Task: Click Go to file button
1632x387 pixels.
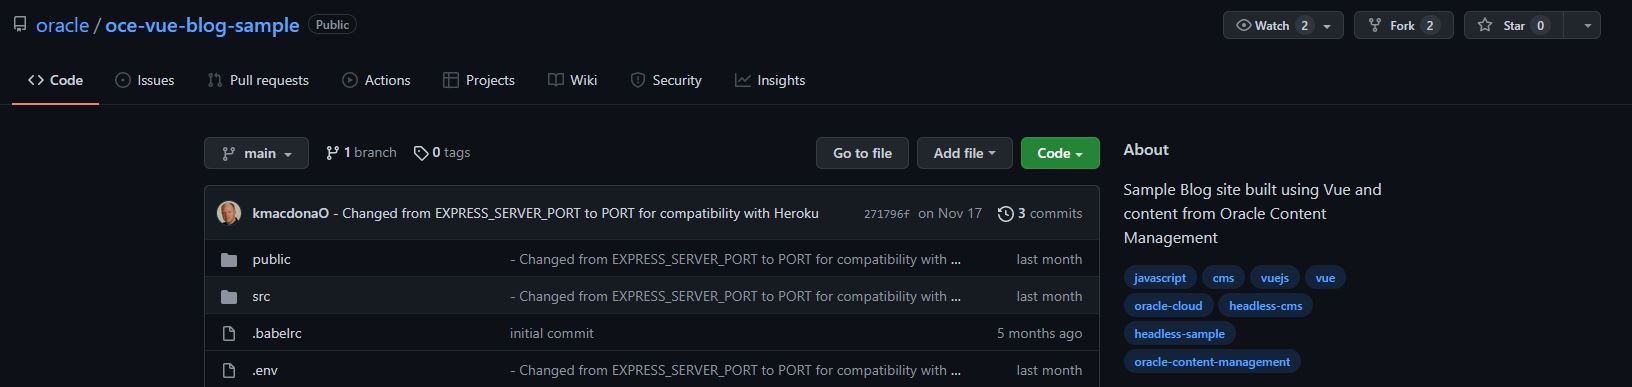Action: pos(862,153)
